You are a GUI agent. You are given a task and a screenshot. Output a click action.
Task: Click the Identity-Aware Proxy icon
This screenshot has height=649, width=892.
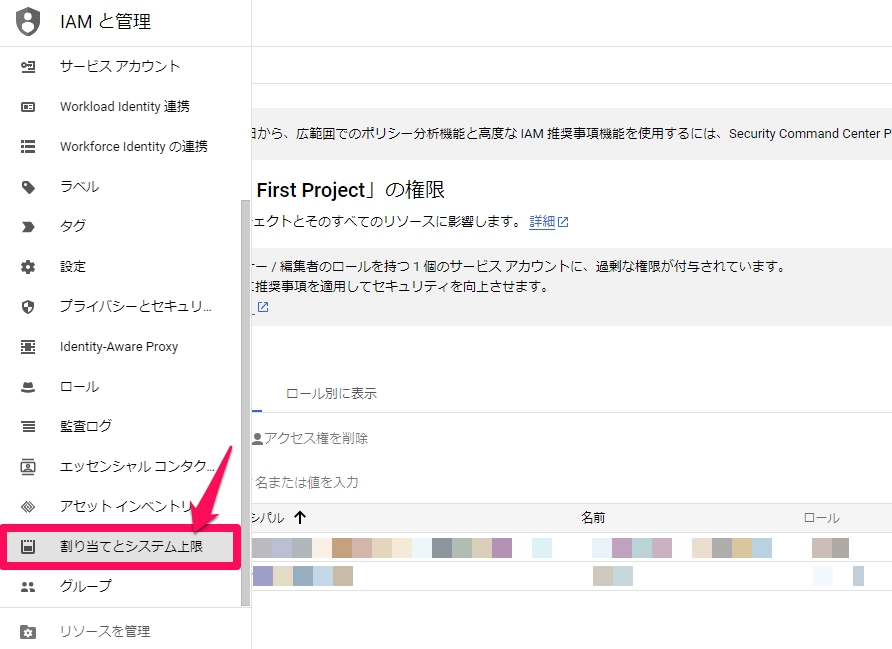pos(28,347)
